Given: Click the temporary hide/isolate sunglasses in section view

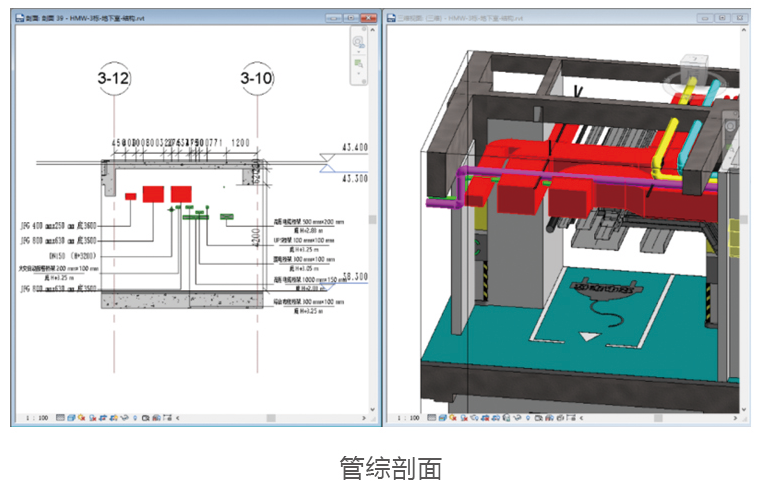Looking at the screenshot, I should point(124,418).
